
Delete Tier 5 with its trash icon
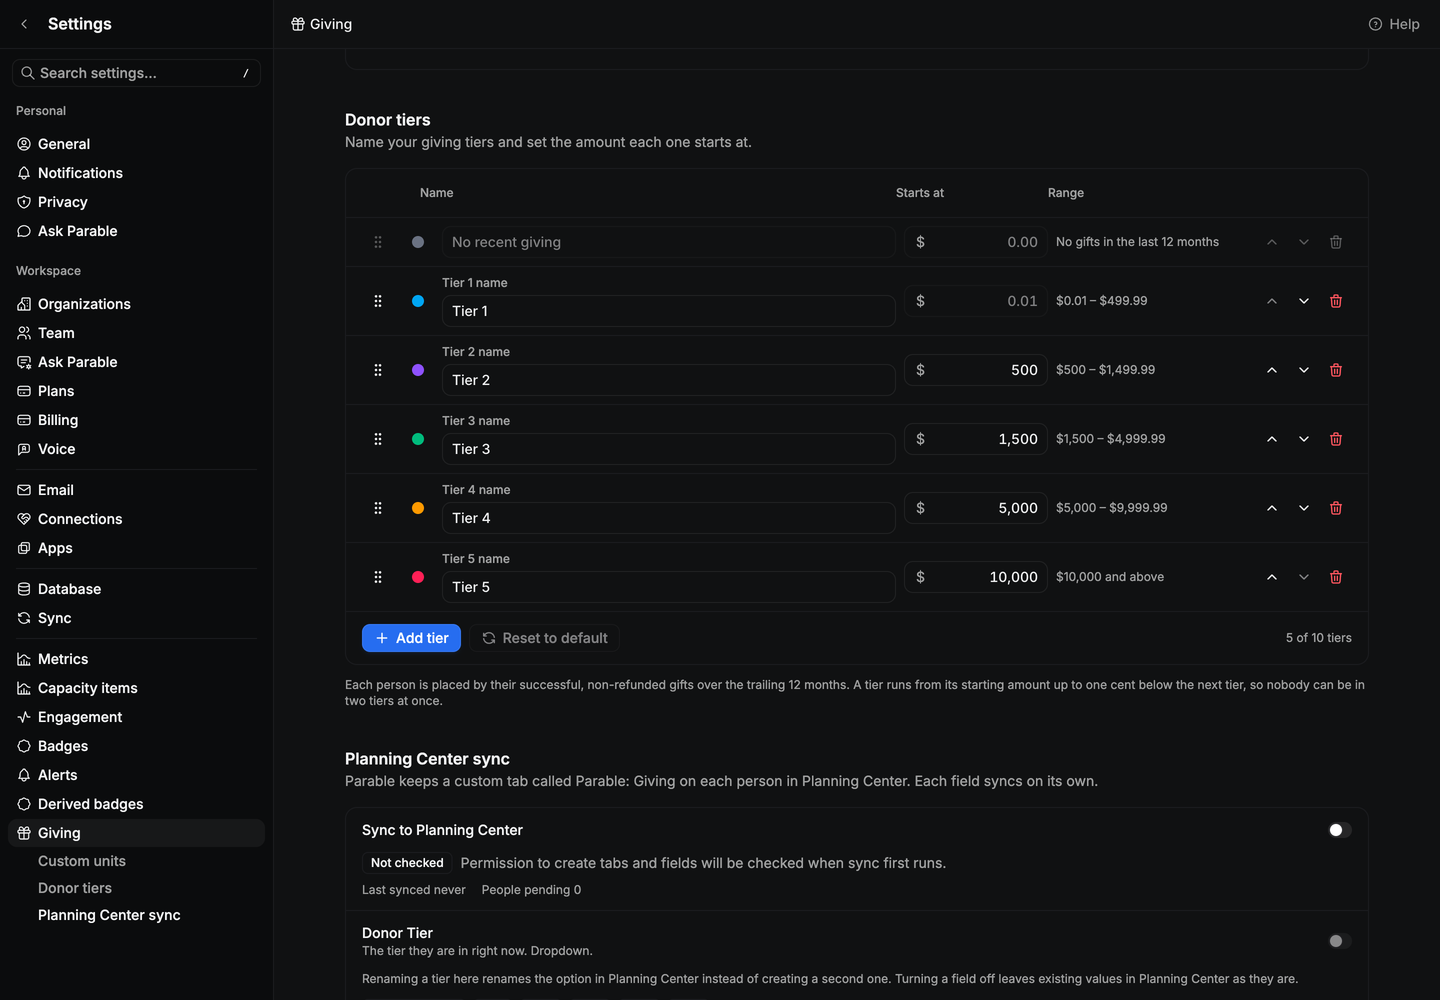click(x=1336, y=577)
